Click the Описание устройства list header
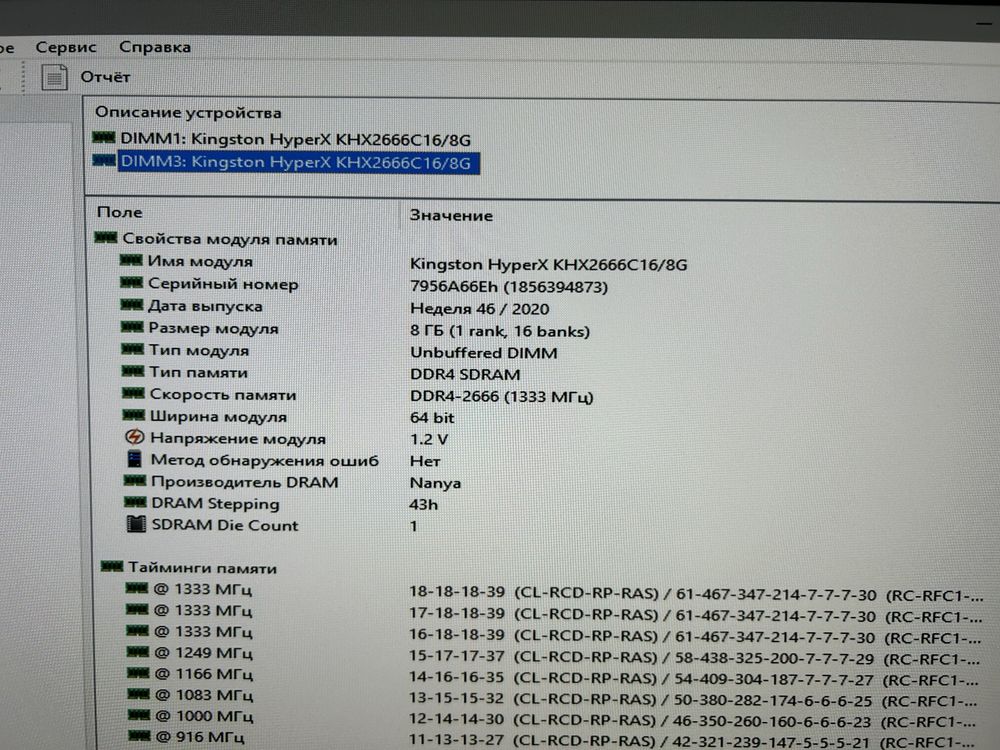This screenshot has height=750, width=1000. pos(188,113)
